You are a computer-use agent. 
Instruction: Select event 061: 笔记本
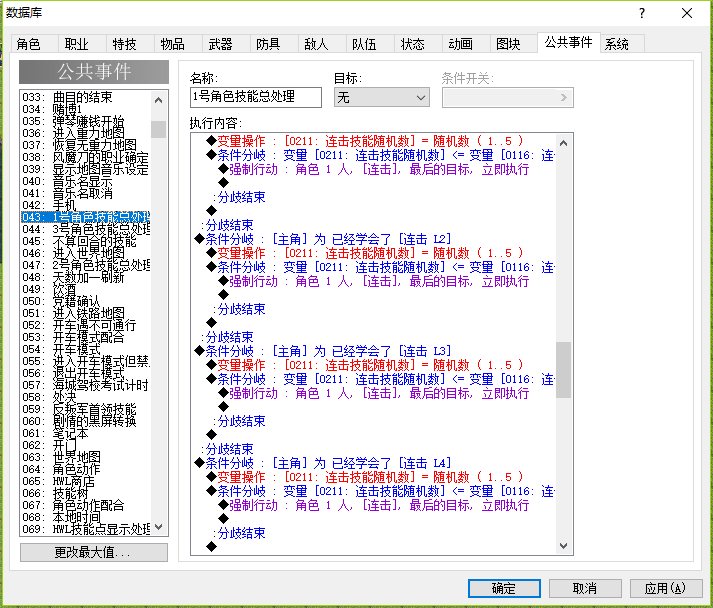coord(86,433)
